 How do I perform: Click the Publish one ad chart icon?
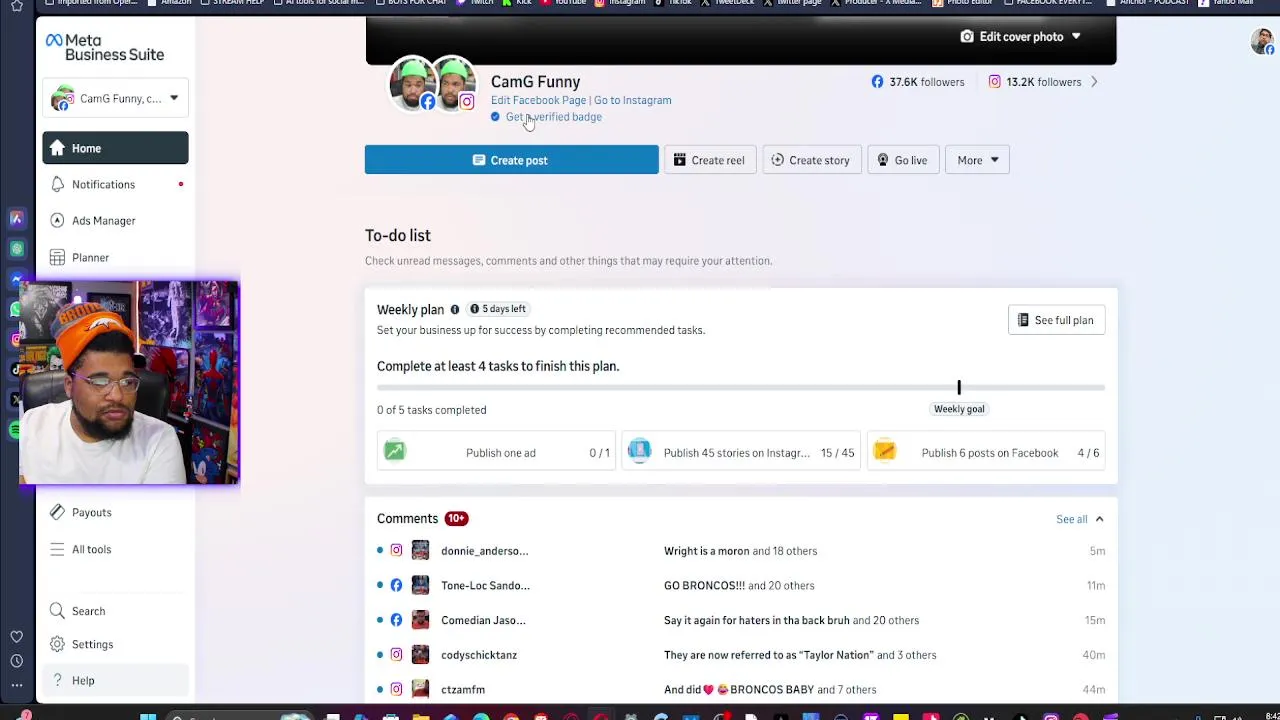[395, 452]
